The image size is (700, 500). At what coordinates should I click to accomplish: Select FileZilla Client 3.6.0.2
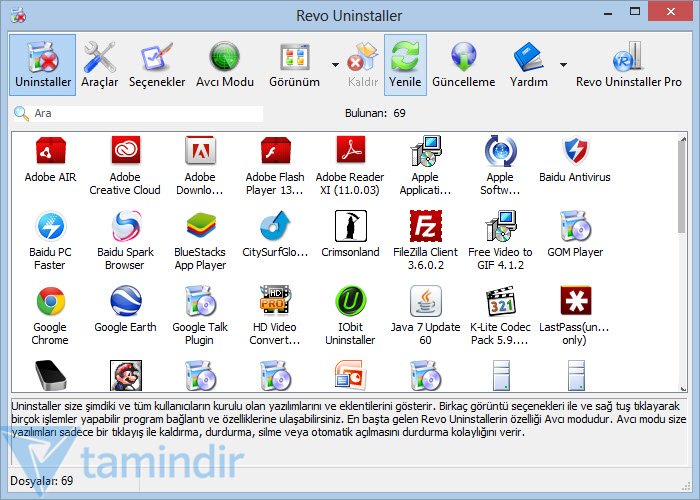pos(425,241)
